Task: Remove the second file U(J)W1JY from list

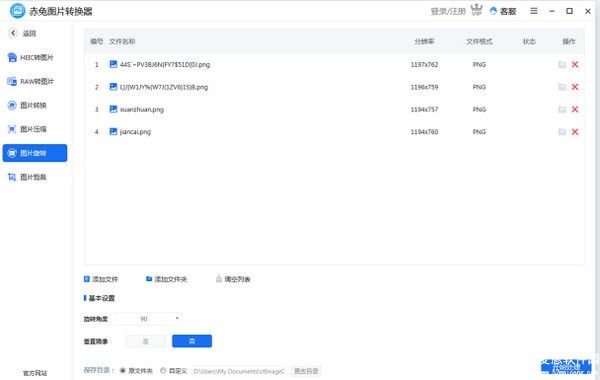Action: [575, 87]
